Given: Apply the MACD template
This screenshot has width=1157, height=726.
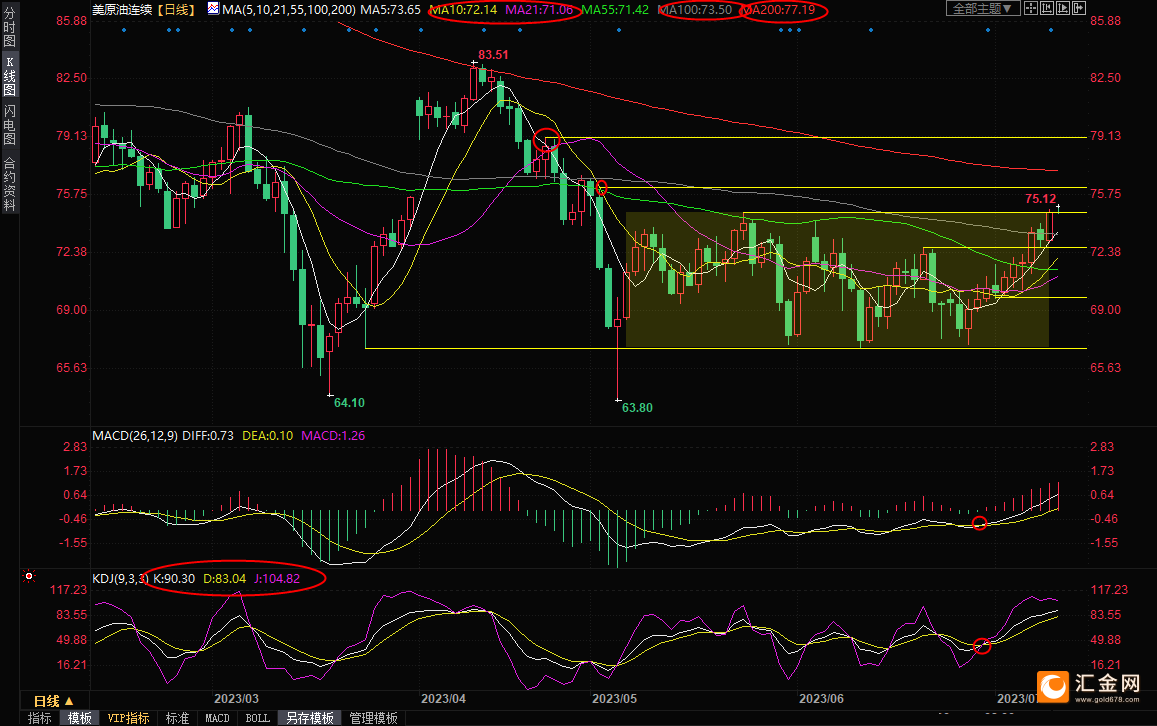Looking at the screenshot, I should tap(217, 718).
